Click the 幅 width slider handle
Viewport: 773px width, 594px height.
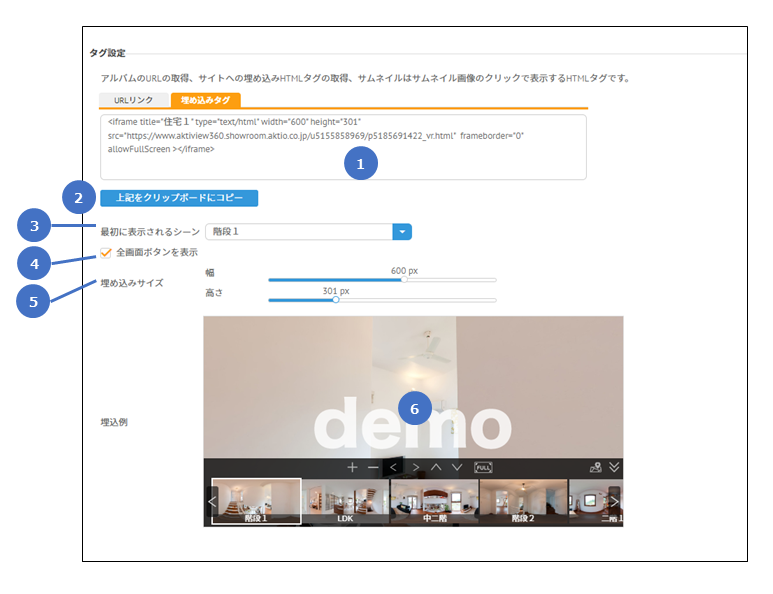tap(404, 280)
